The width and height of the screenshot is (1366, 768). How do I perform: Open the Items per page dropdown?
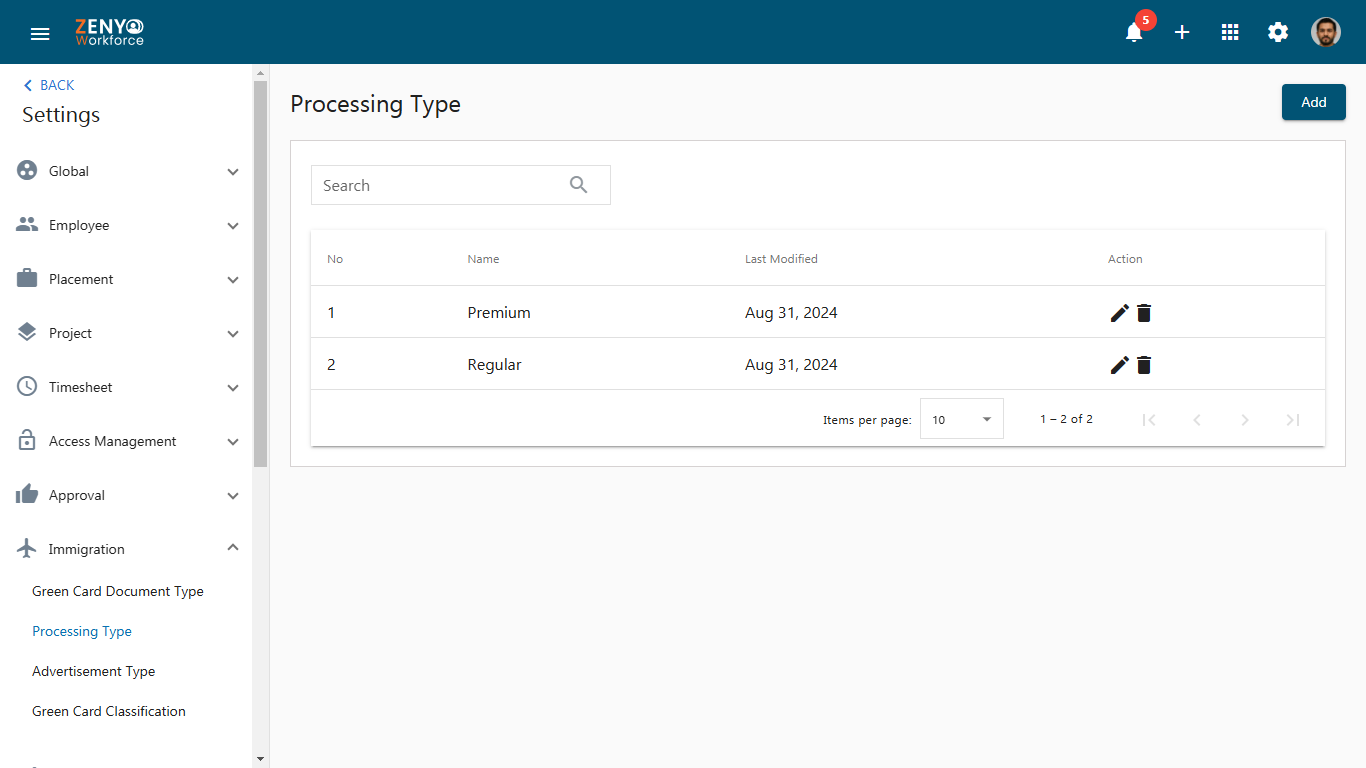pyautogui.click(x=962, y=419)
